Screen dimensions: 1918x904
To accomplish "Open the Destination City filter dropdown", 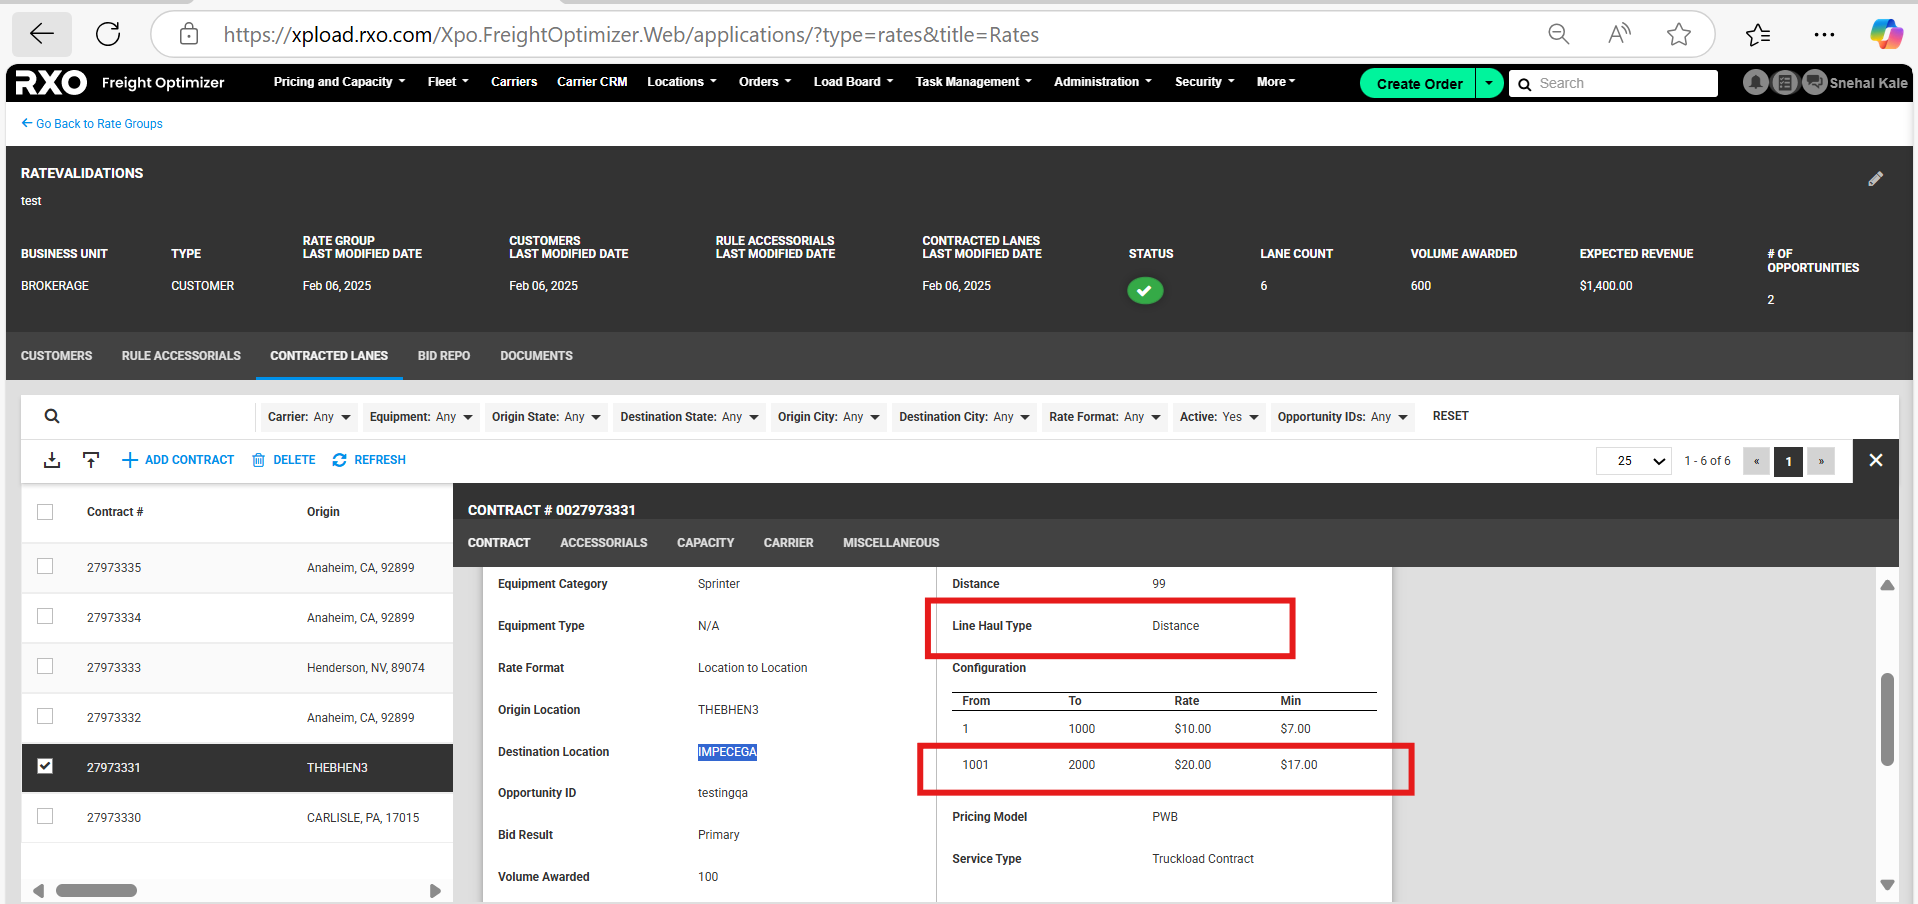I will [x=964, y=417].
